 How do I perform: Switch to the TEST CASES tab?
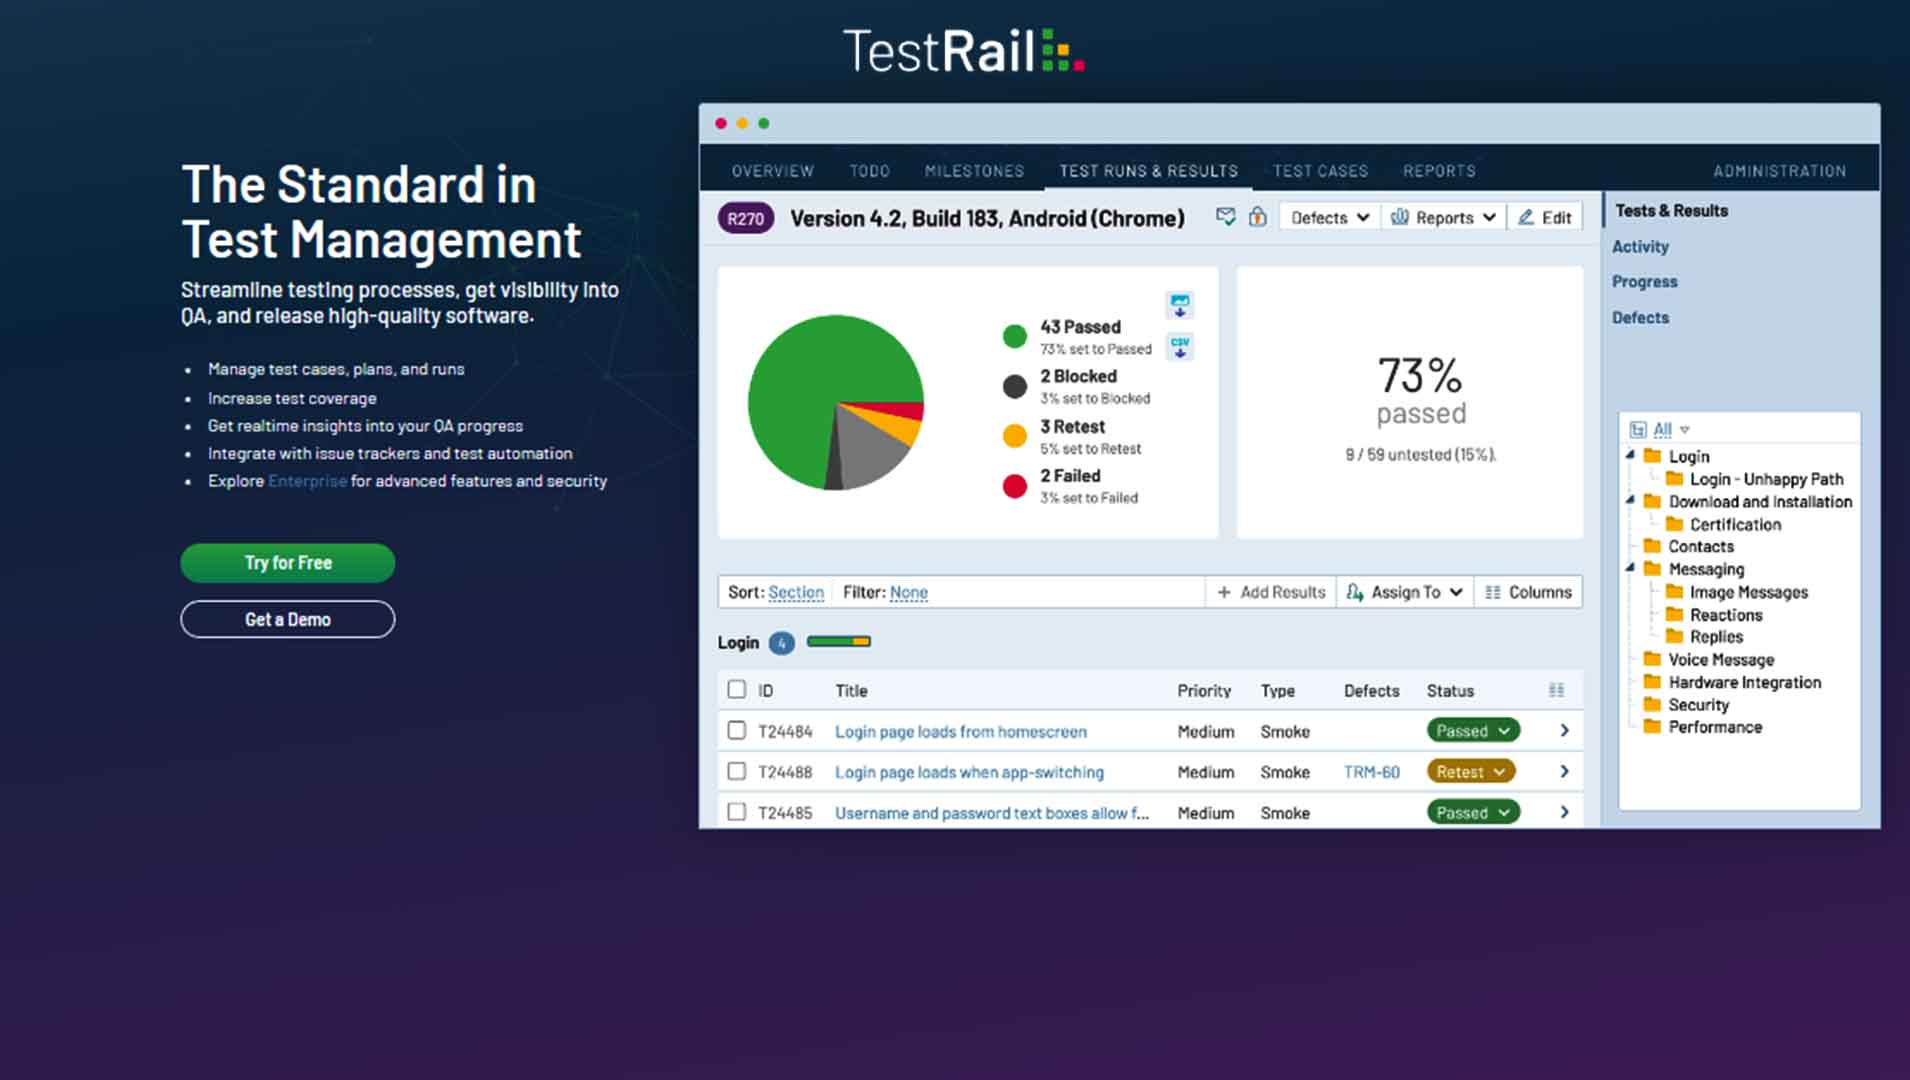(1320, 170)
